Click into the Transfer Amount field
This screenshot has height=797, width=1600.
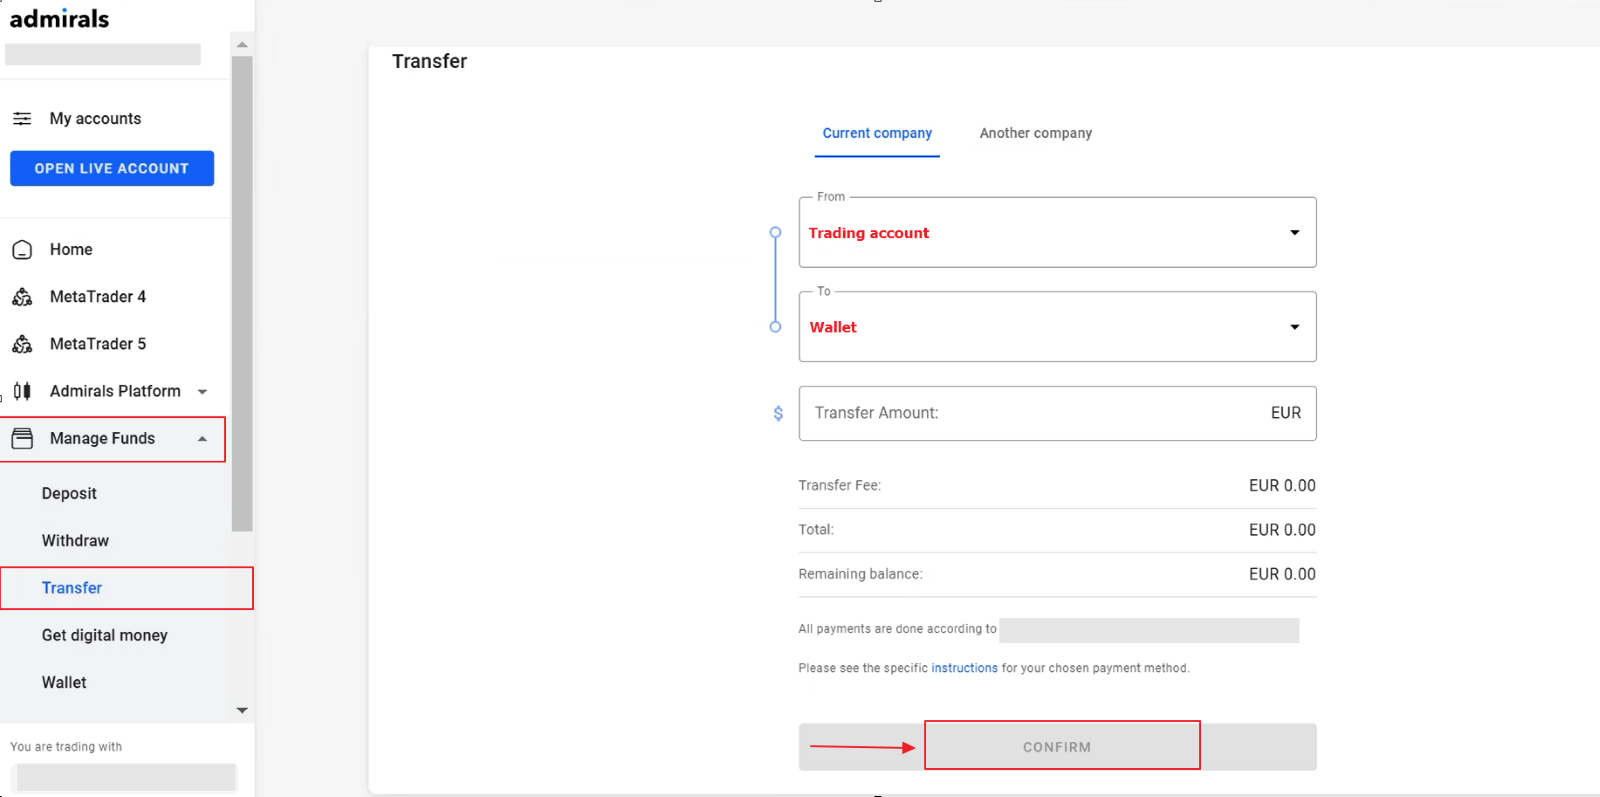1057,413
